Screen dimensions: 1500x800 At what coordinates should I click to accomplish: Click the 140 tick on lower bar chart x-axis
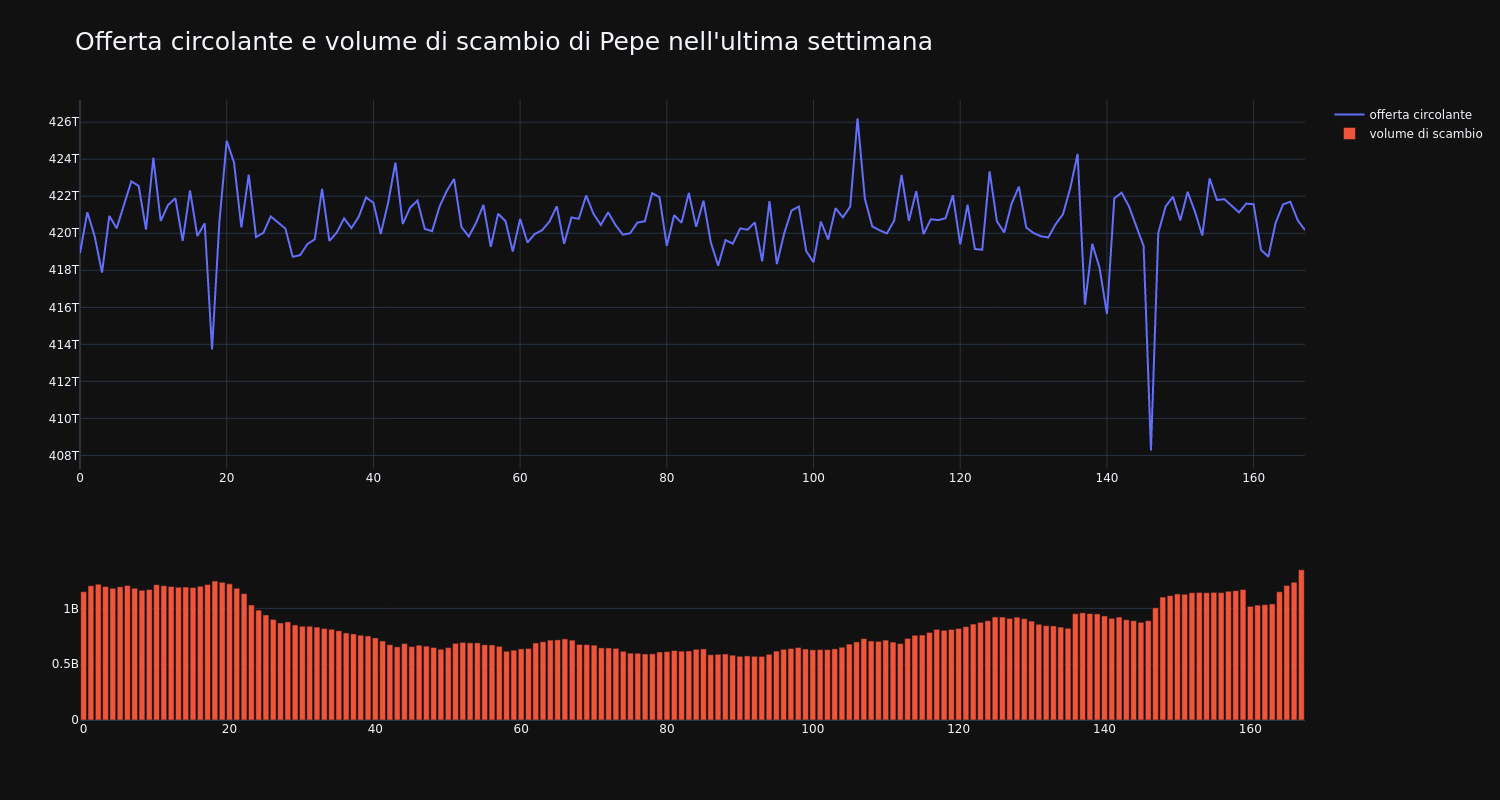1105,729
